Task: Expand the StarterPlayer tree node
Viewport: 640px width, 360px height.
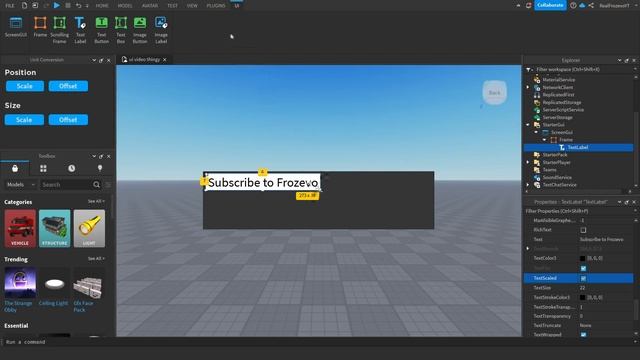Action: pos(528,162)
